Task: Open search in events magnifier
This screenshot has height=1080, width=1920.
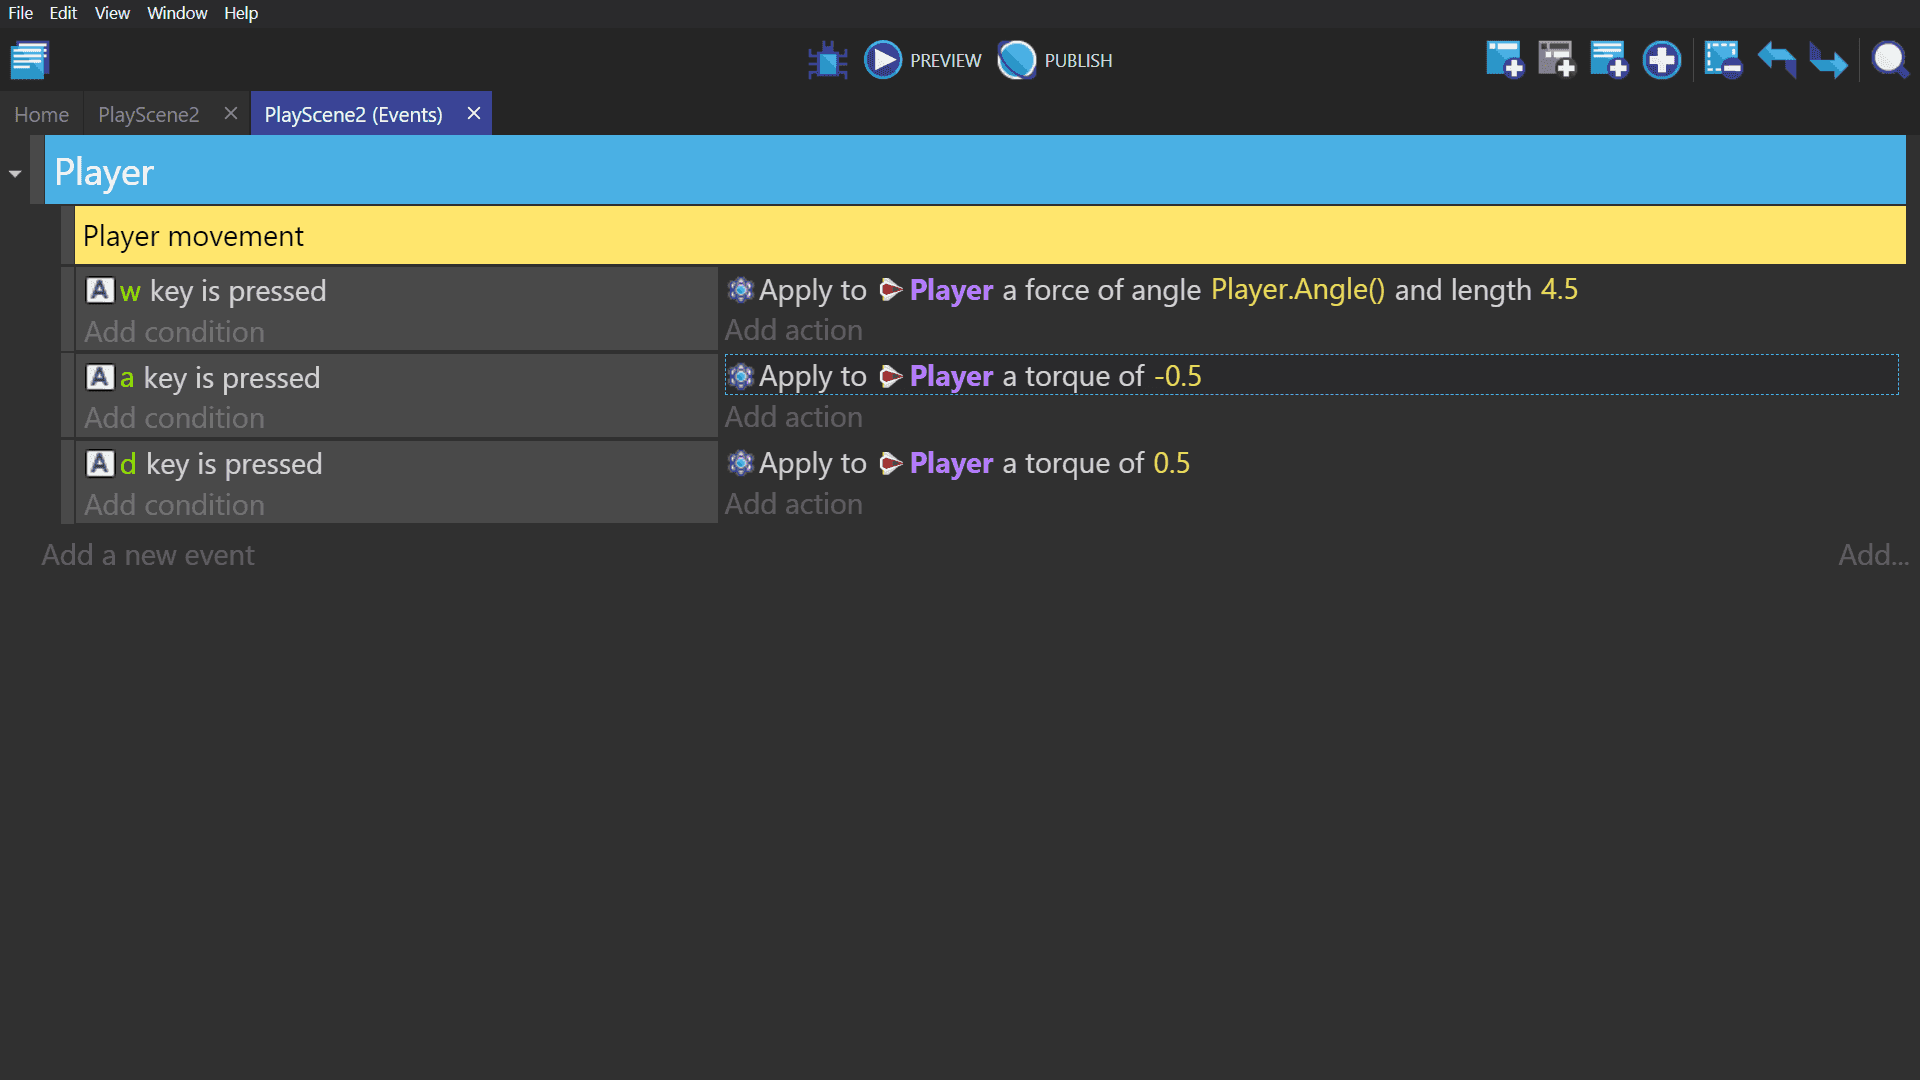Action: point(1889,60)
